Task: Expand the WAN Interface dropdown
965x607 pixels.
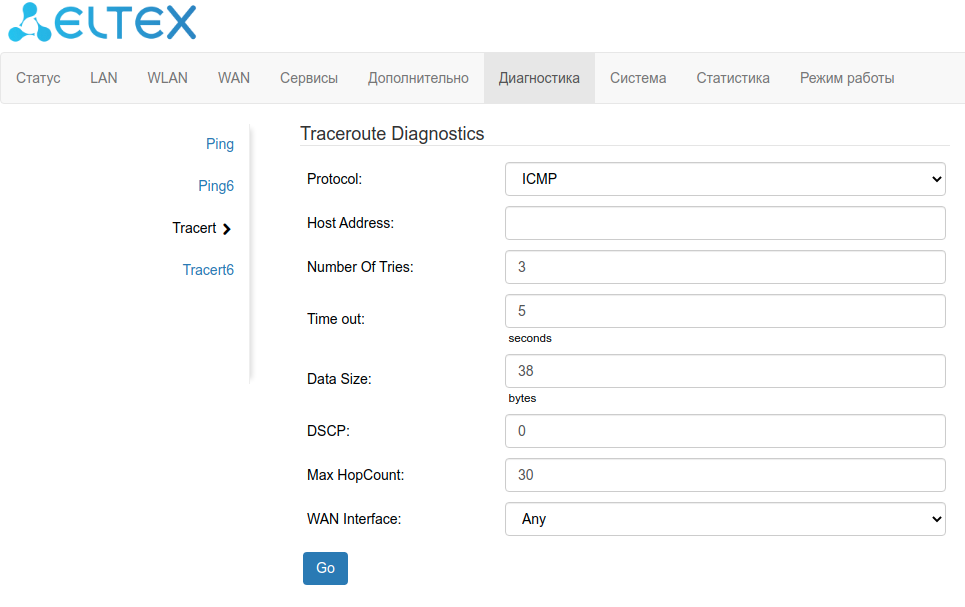Action: coord(725,519)
